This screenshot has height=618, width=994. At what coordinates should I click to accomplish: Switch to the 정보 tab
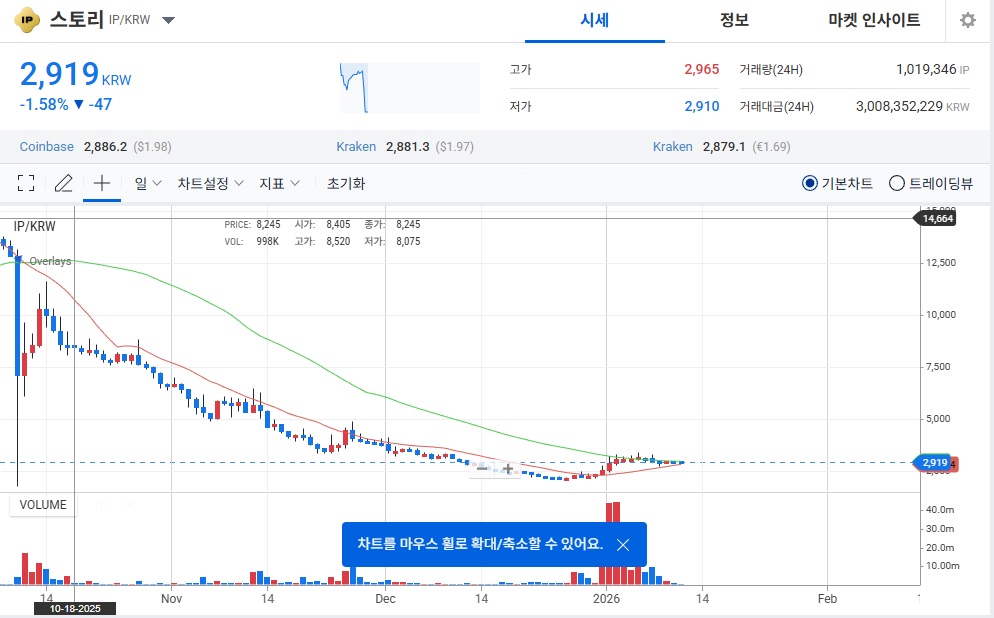click(x=734, y=21)
